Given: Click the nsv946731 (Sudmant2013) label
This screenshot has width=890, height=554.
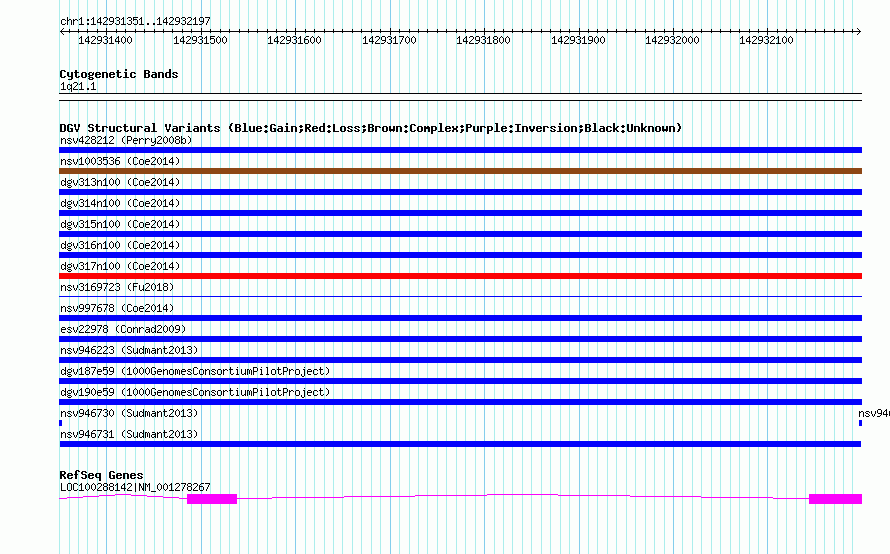Looking at the screenshot, I should 129,434.
